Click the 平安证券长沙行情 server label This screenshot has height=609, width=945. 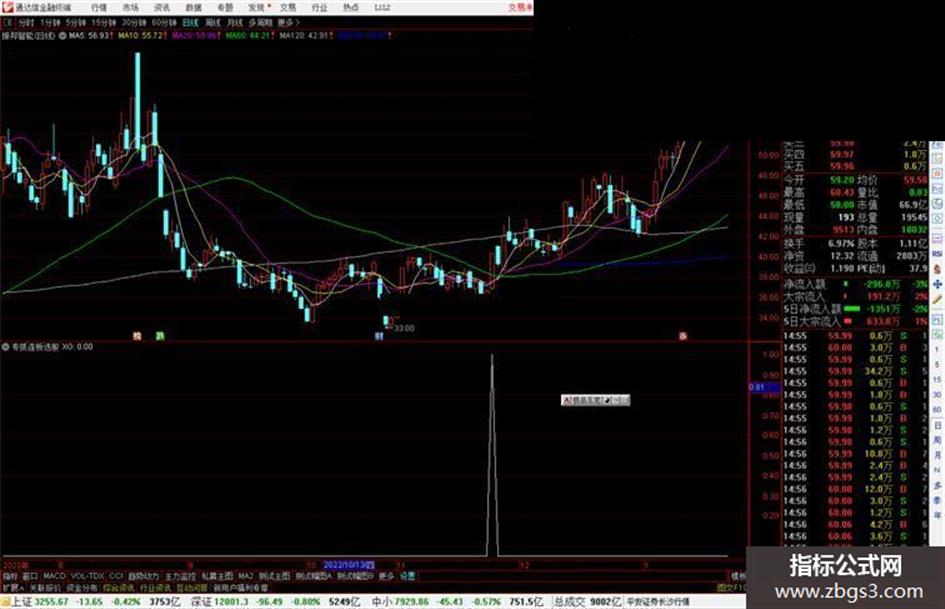(657, 601)
